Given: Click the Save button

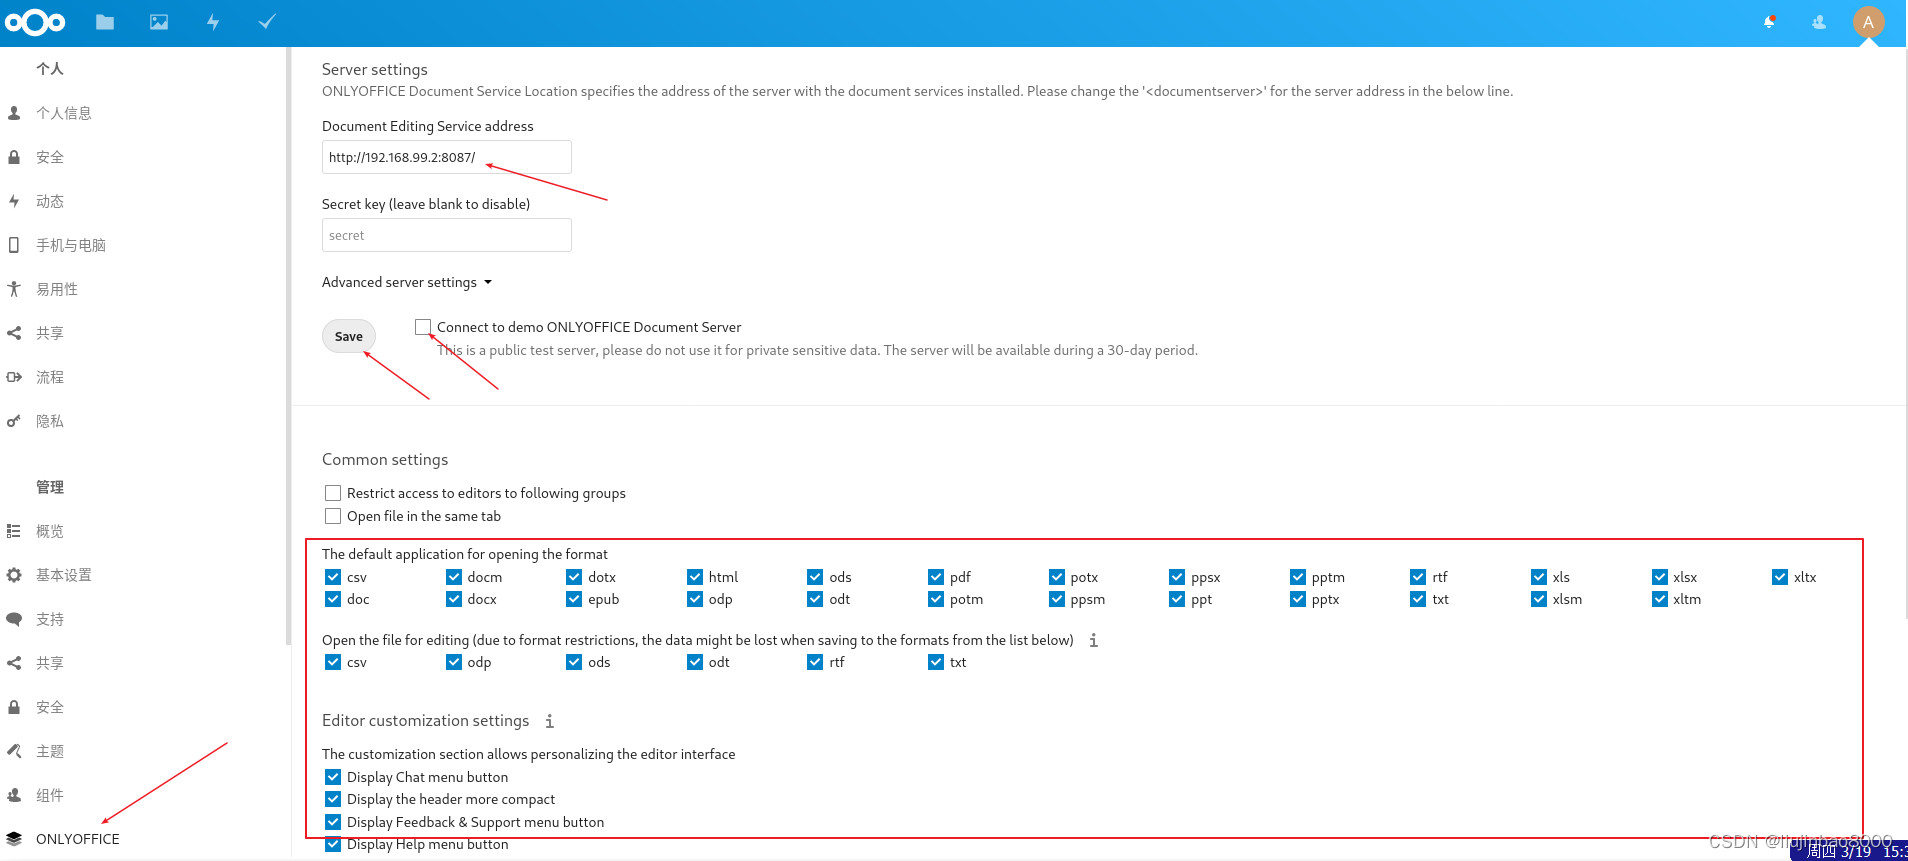Looking at the screenshot, I should tap(349, 336).
